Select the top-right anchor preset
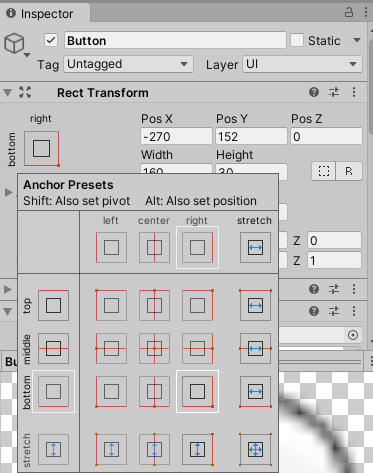This screenshot has height=473, width=373. pyautogui.click(x=197, y=305)
